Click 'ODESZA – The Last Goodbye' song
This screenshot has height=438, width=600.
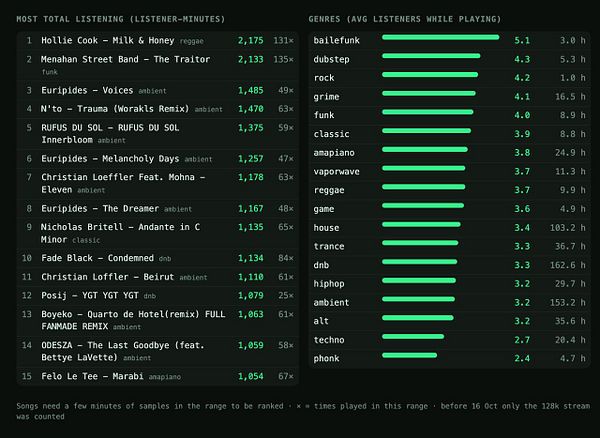(123, 351)
